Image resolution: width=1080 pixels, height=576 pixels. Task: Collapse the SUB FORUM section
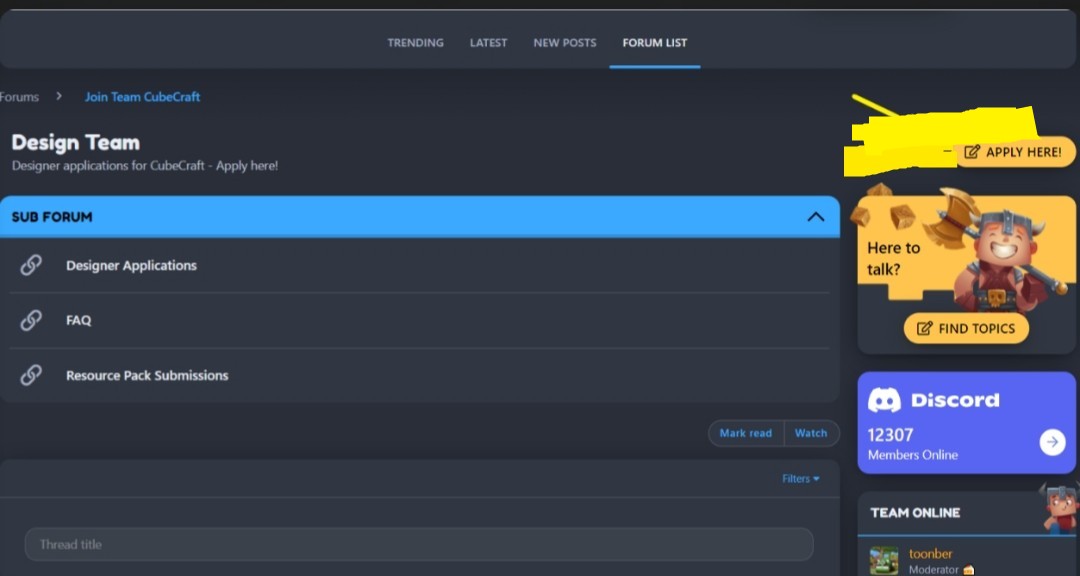coord(816,217)
